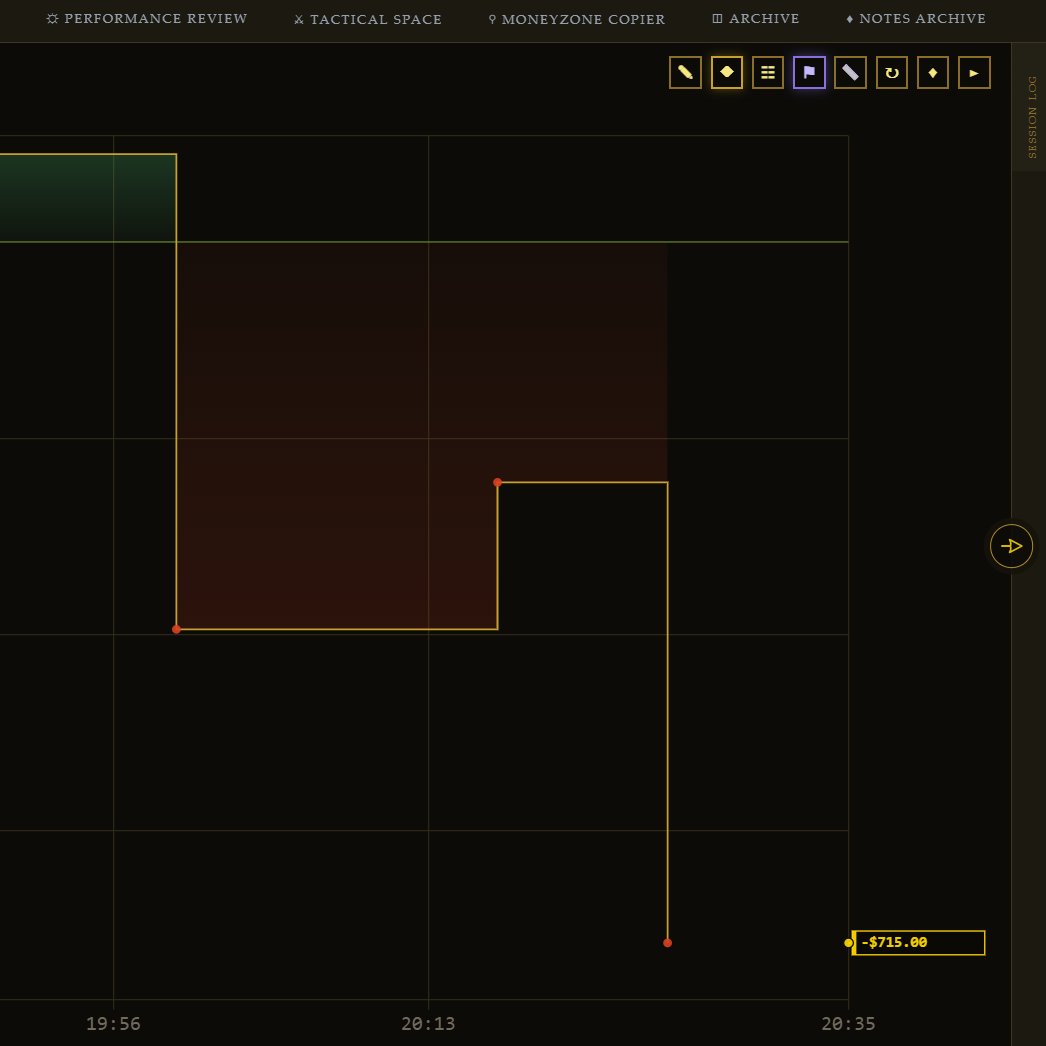This screenshot has height=1046, width=1046.
Task: Toggle the purple flag tool
Action: 809,73
